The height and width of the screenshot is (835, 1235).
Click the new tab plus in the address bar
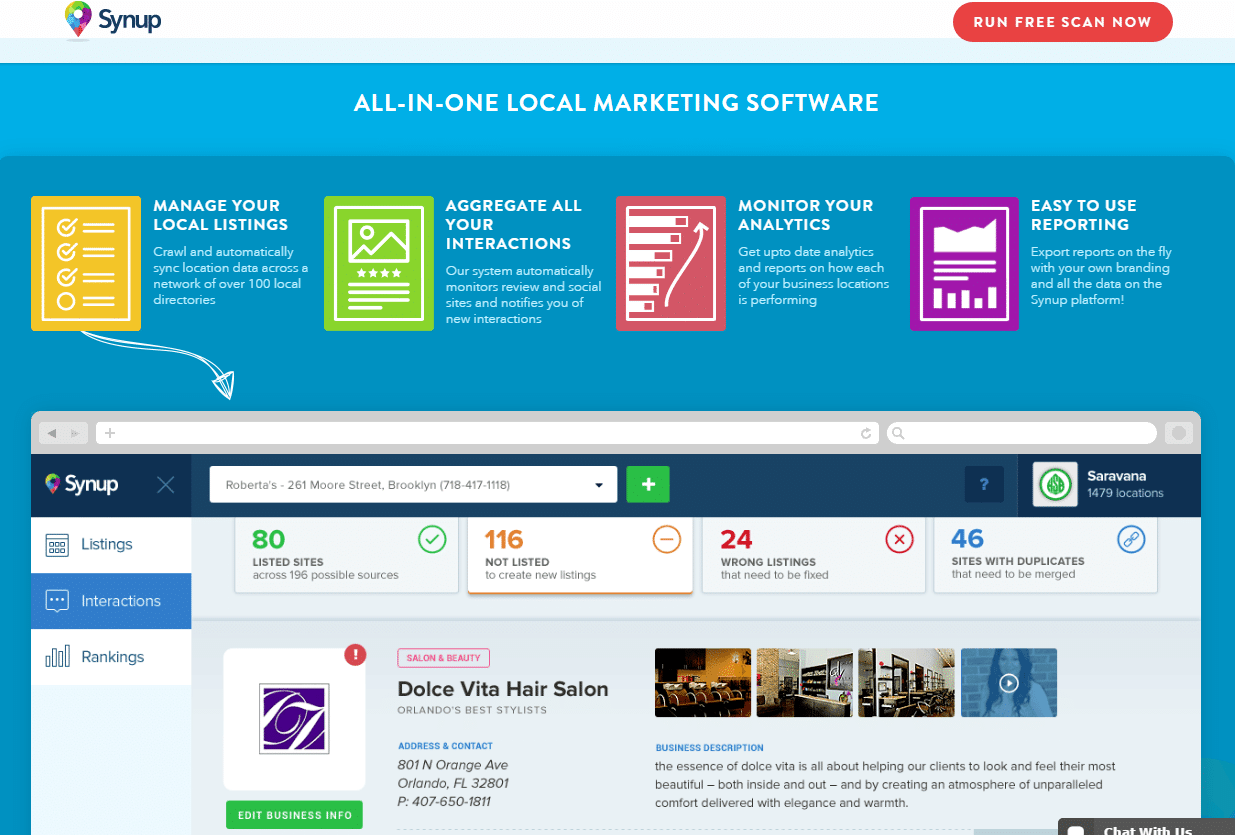pos(110,433)
